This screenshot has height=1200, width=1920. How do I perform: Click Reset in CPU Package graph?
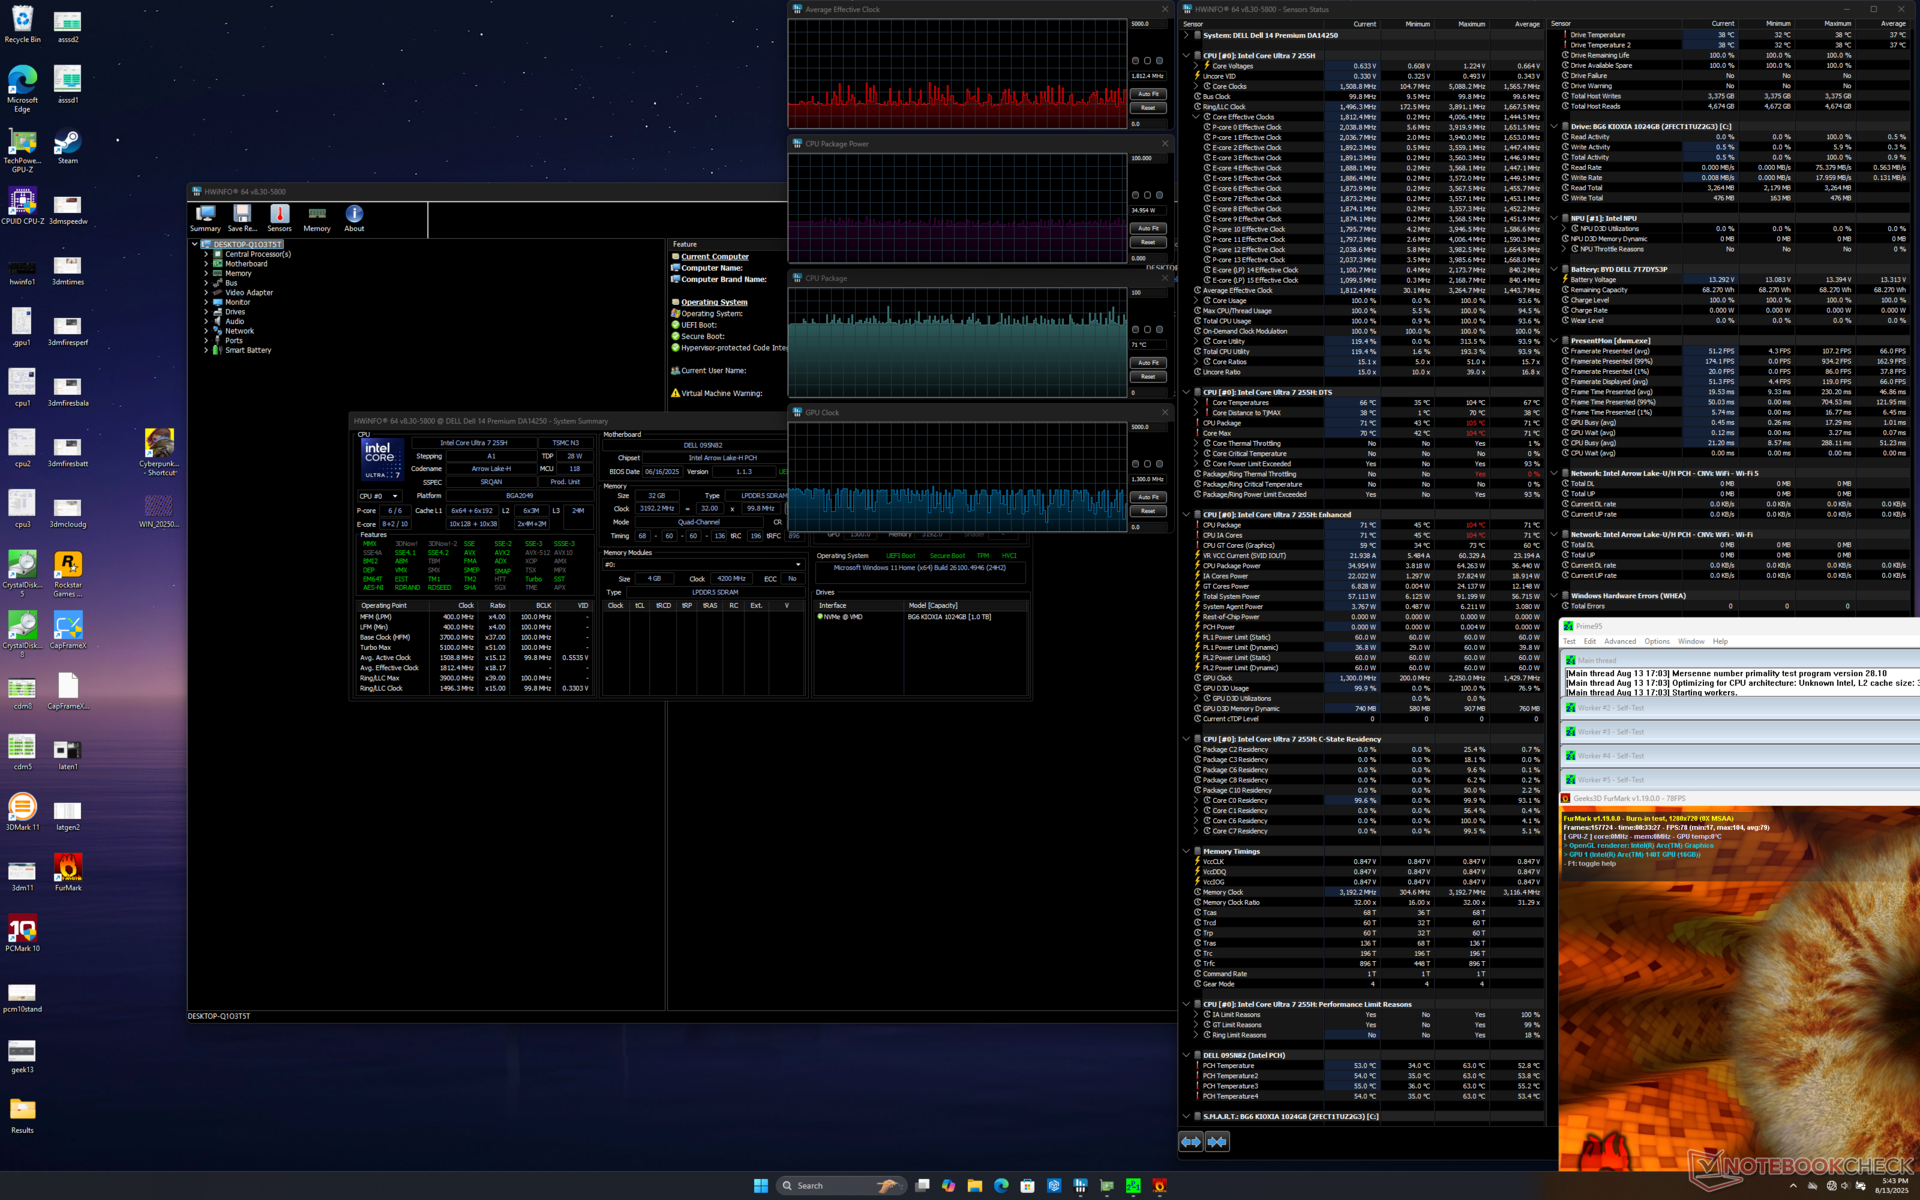1148,377
